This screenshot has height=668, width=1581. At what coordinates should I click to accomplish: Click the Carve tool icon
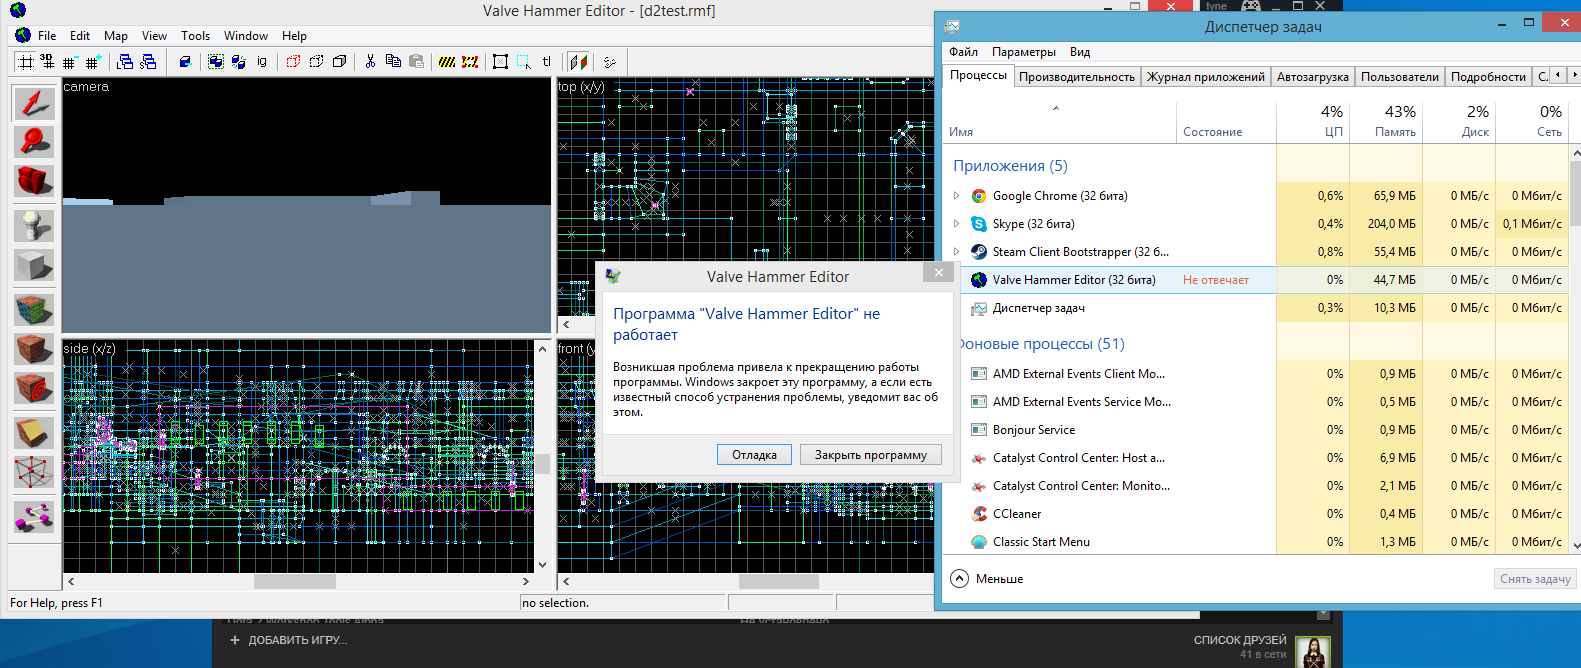click(x=185, y=62)
